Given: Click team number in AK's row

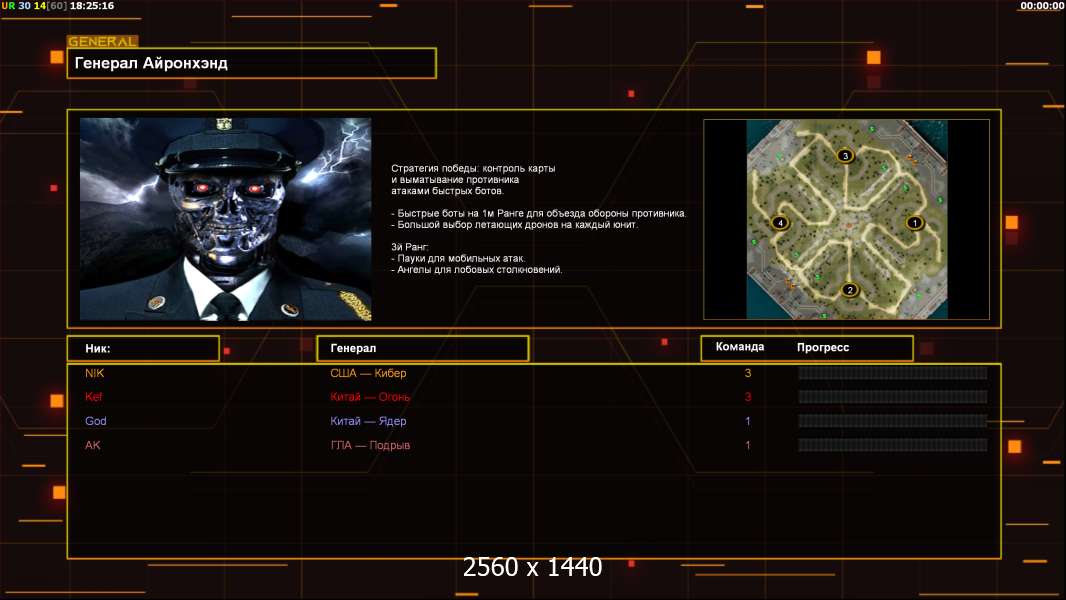Looking at the screenshot, I should coord(748,445).
